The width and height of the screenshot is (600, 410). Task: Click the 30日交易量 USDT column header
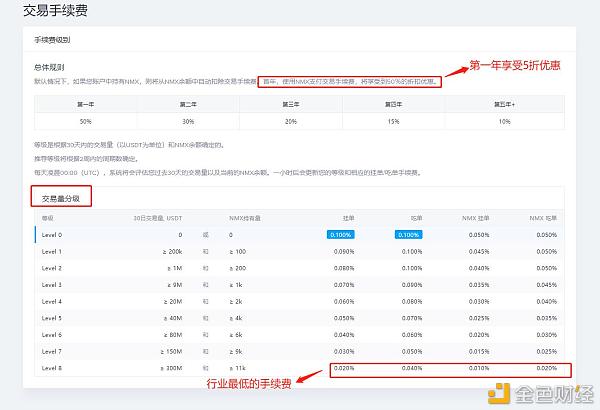tap(158, 218)
